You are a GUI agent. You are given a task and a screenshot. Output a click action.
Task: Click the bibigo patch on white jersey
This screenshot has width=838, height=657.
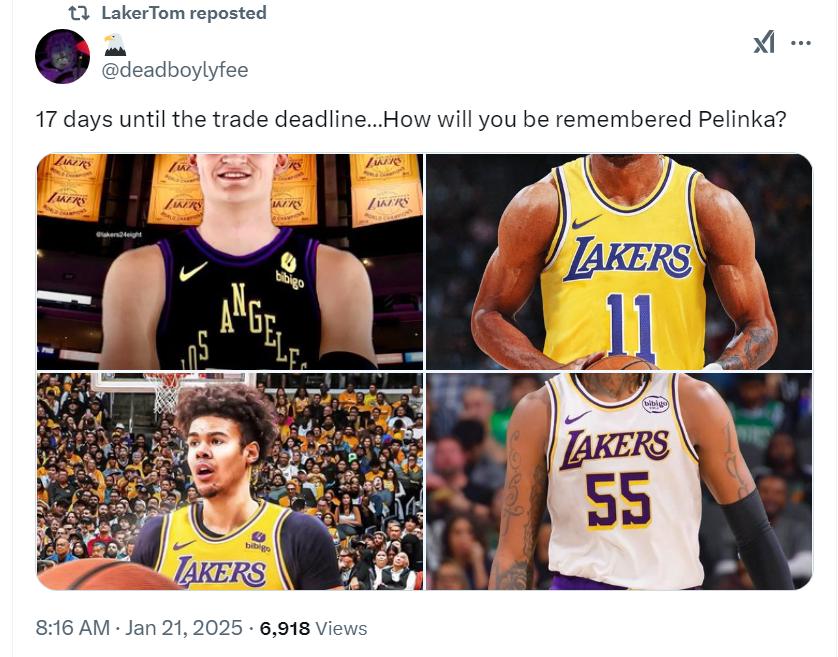click(x=655, y=404)
